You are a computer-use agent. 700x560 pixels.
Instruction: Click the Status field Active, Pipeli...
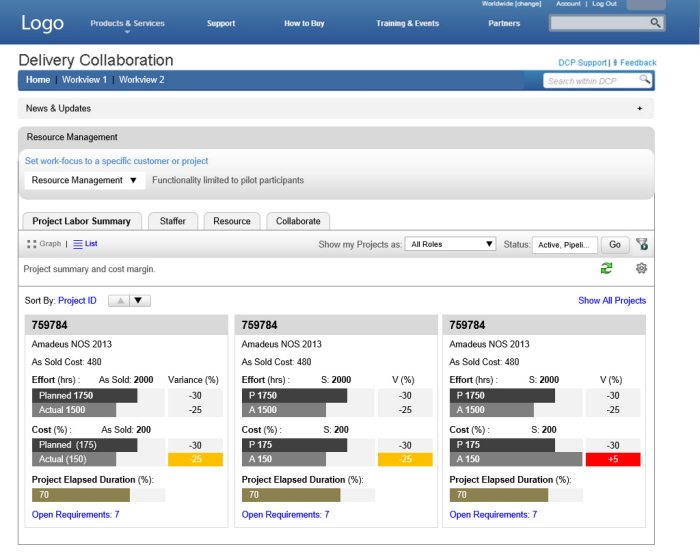(x=564, y=245)
